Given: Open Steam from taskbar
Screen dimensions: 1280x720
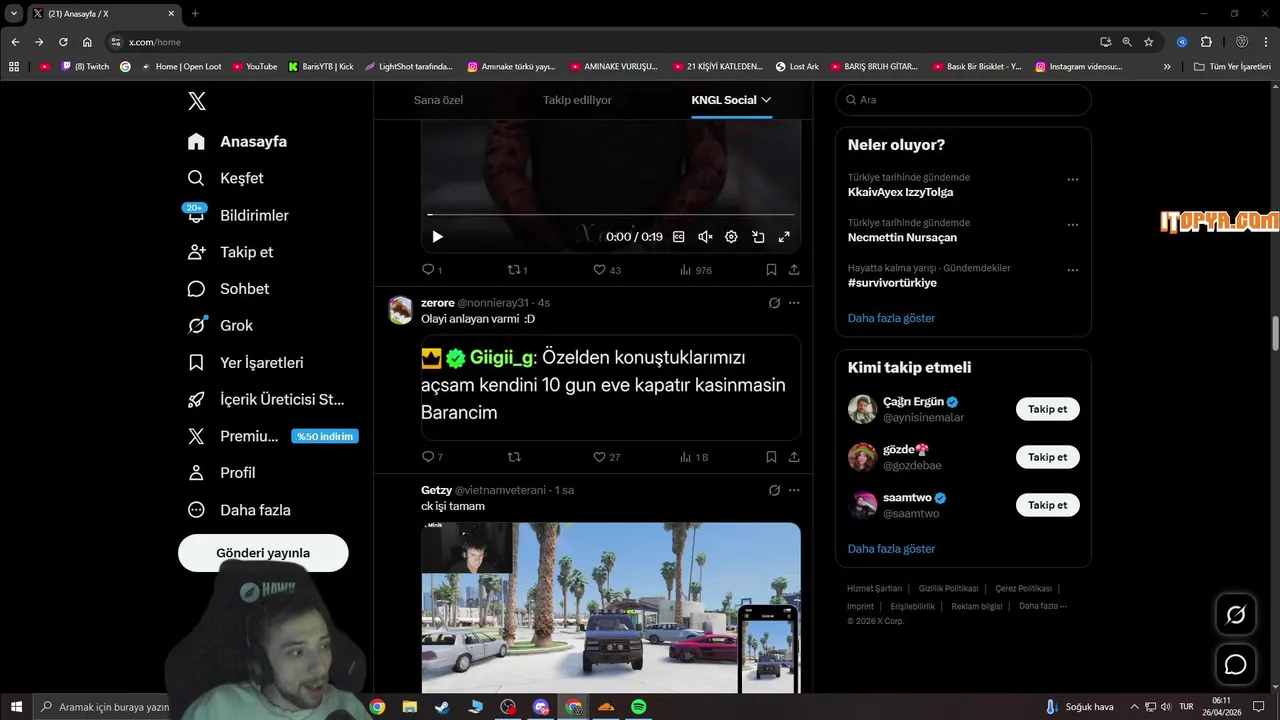Looking at the screenshot, I should point(442,707).
